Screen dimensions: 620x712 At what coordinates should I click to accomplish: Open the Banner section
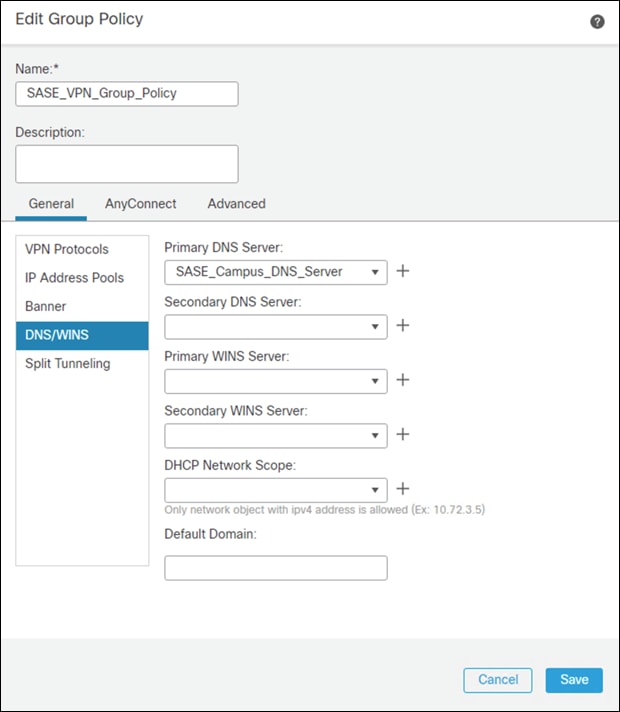coord(82,307)
